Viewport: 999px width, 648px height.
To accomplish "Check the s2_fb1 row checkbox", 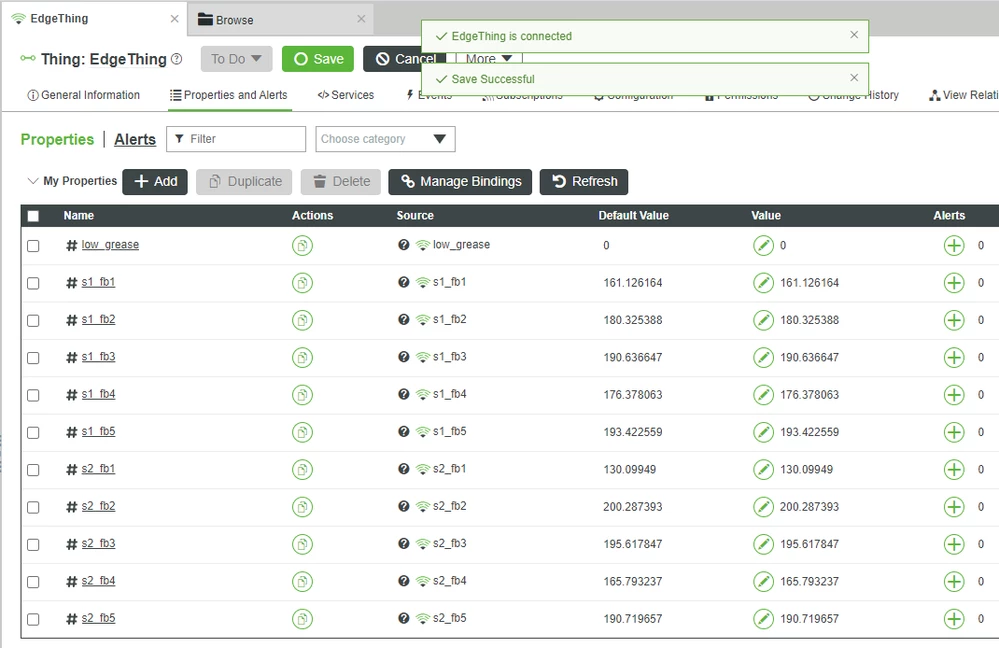I will point(33,470).
